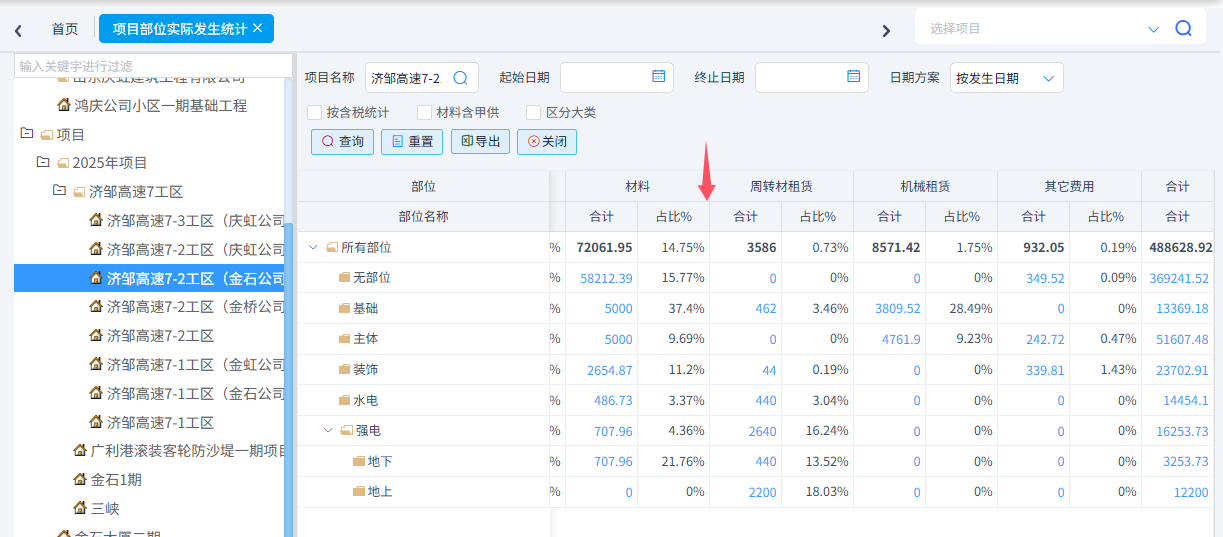Image resolution: width=1223 pixels, height=537 pixels.
Task: Open the start date calendar picker
Action: [x=658, y=77]
